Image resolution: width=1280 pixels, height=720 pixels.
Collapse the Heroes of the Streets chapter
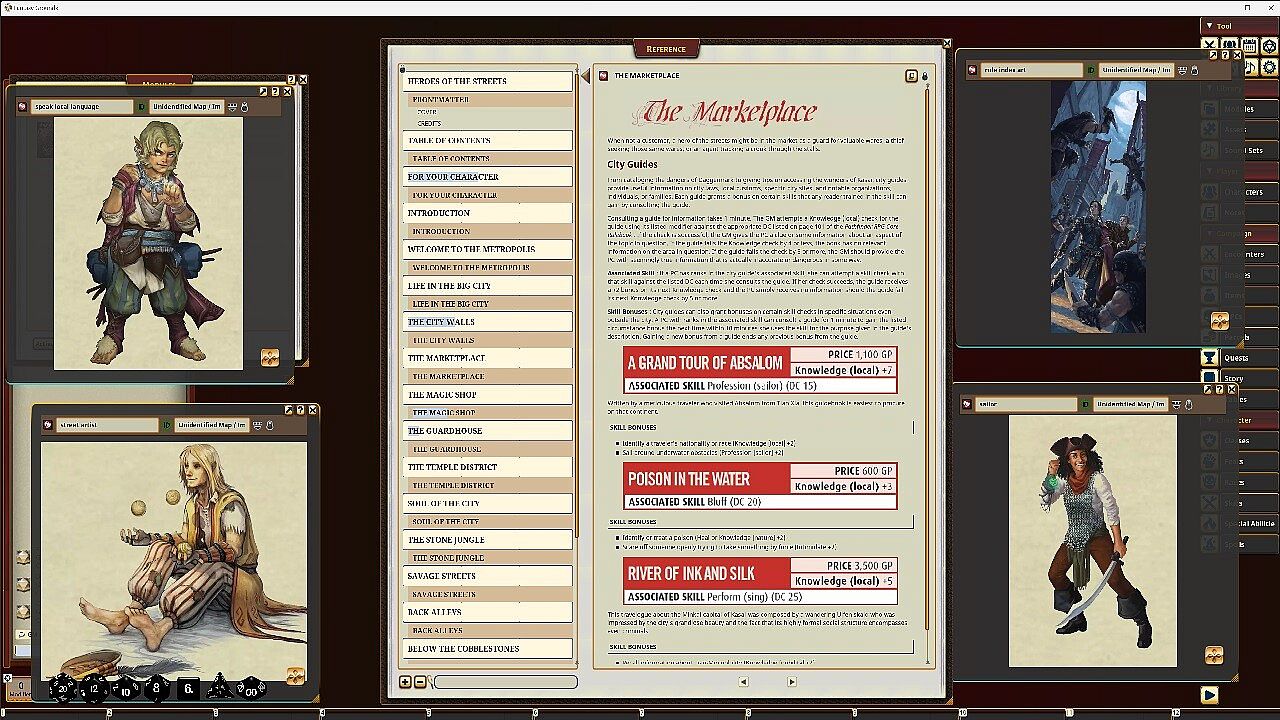[488, 81]
